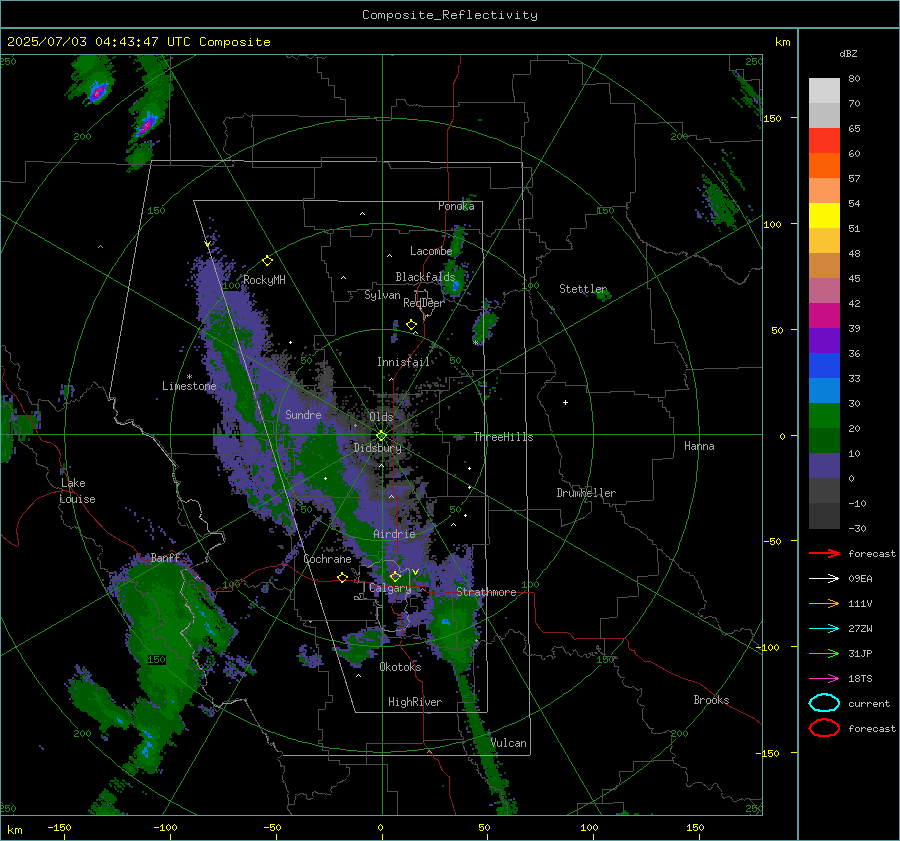
Task: Click the 51 dBZ yellow color swatch
Action: click(824, 215)
